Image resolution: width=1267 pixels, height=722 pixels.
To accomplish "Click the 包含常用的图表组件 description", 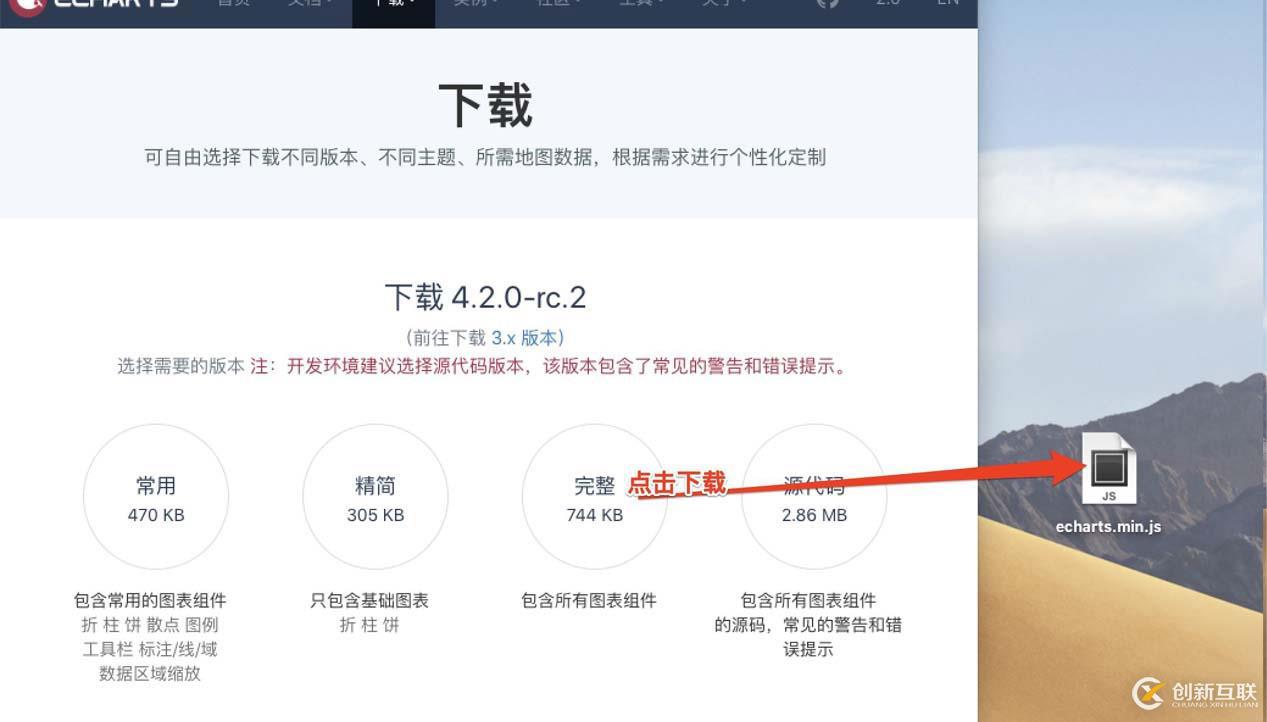I will (150, 601).
